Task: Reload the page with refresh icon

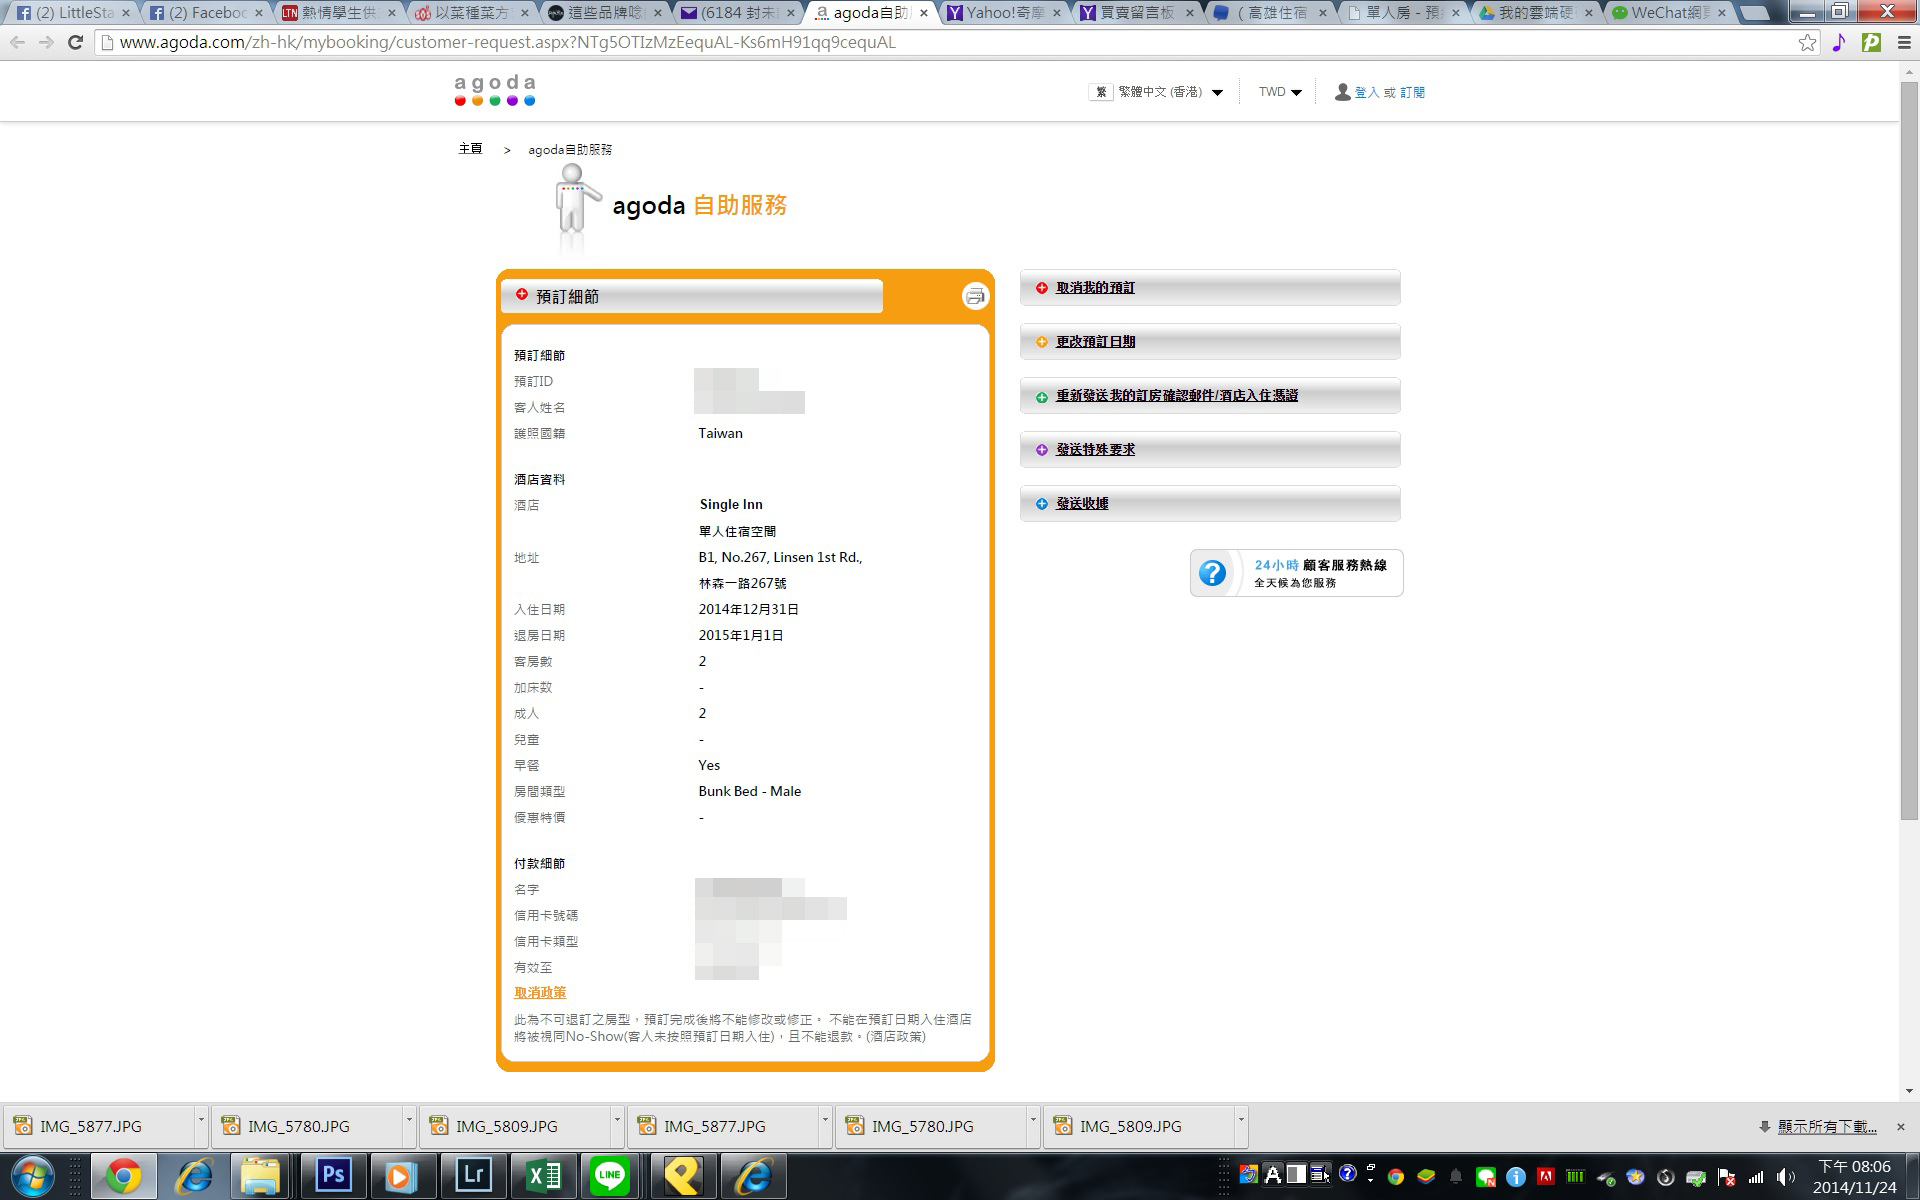Action: pyautogui.click(x=75, y=43)
